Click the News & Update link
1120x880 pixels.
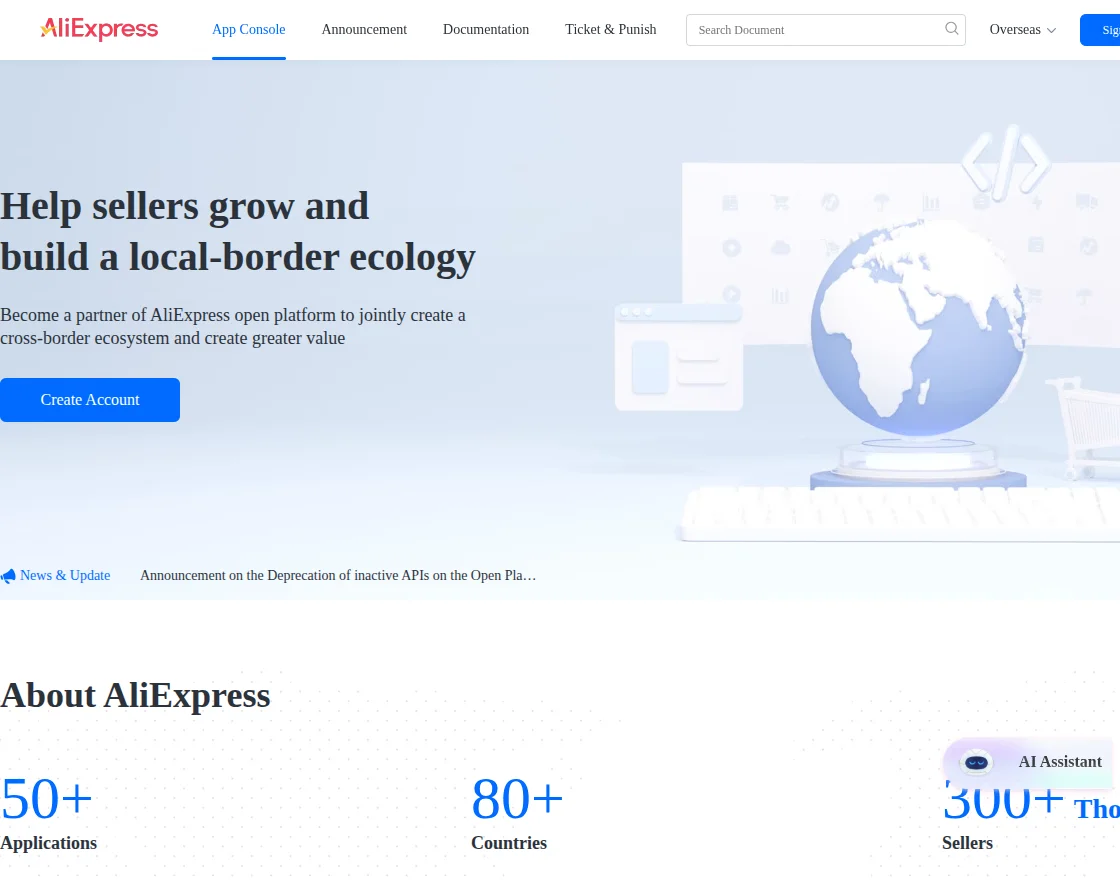click(x=65, y=575)
